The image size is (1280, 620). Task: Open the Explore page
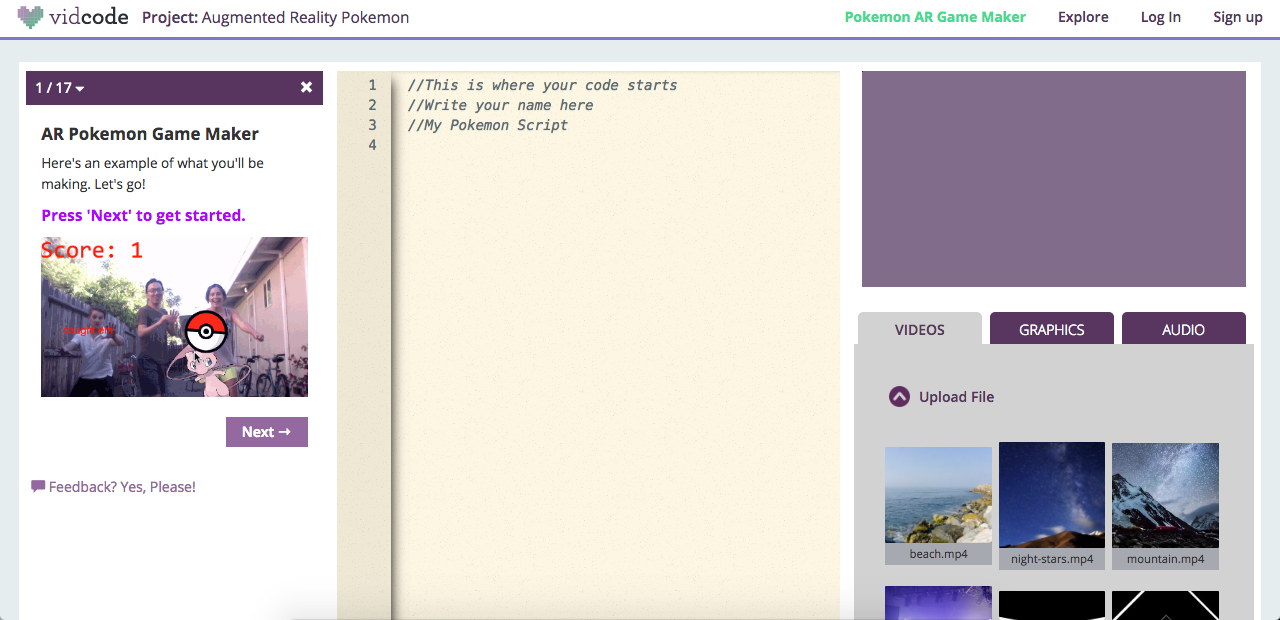point(1083,17)
